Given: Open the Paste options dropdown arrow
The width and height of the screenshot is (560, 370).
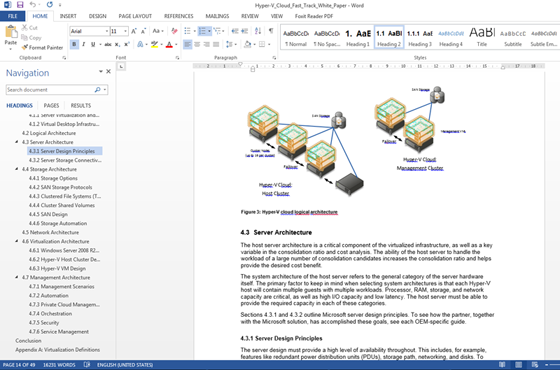Looking at the screenshot, I should tap(11, 48).
